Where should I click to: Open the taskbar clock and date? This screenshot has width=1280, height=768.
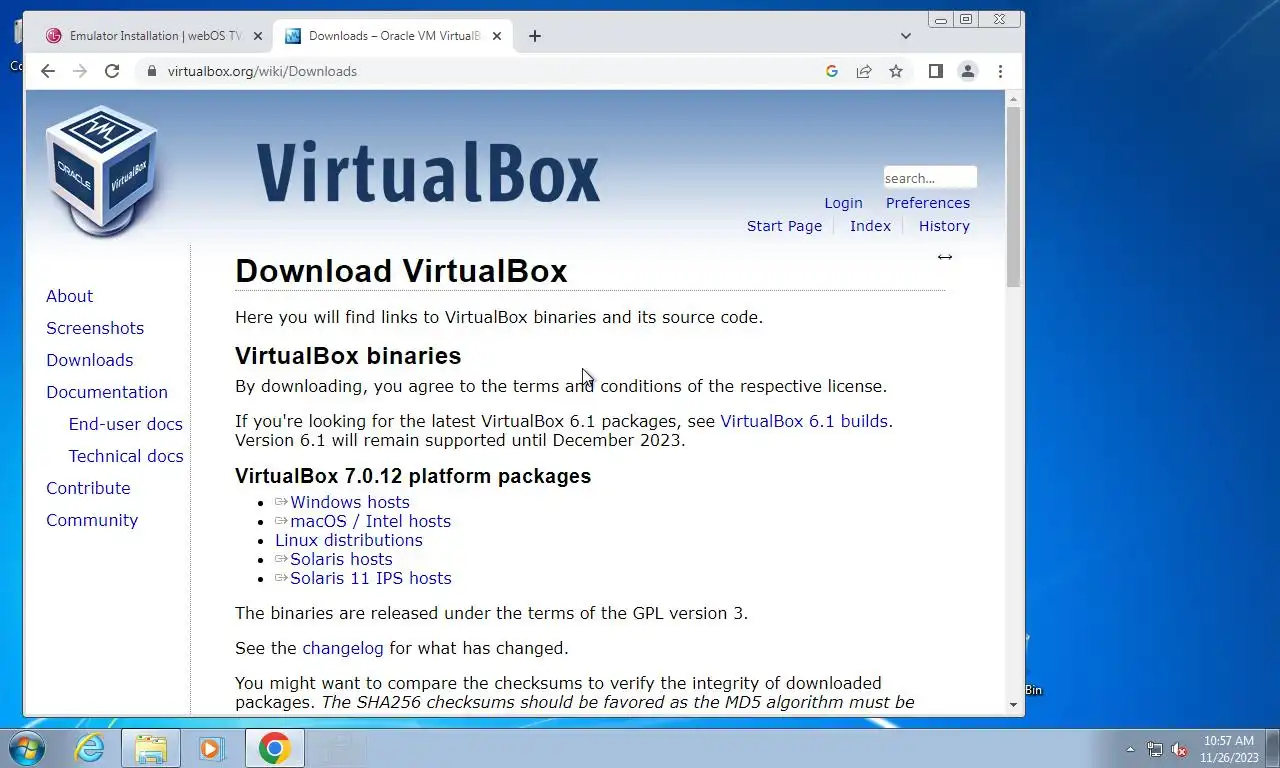click(1228, 749)
